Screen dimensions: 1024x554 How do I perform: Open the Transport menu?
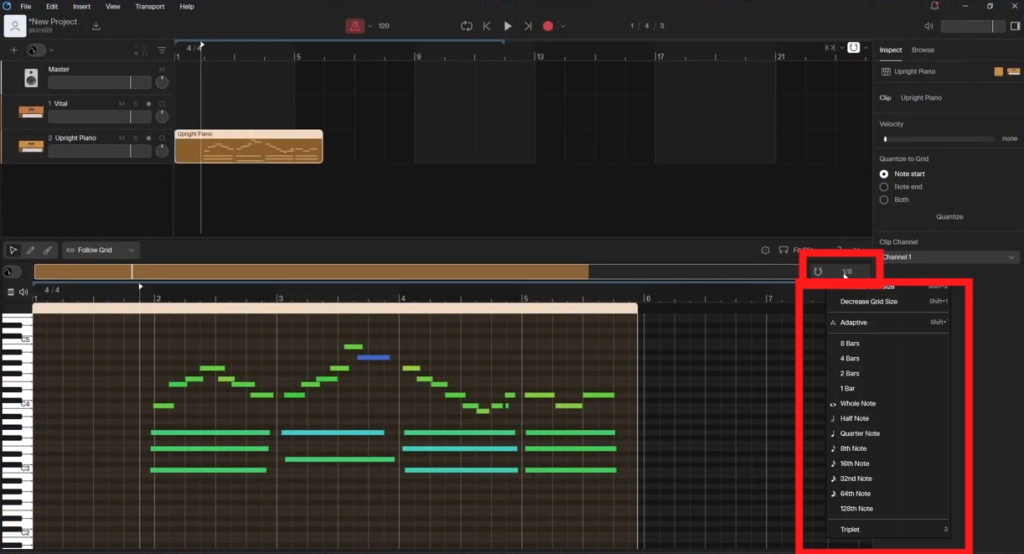(150, 6)
